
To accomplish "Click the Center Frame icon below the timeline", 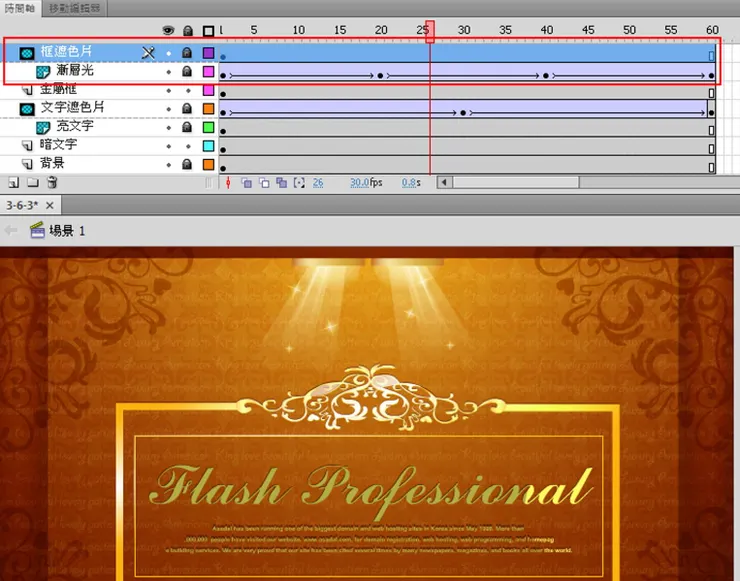I will click(x=228, y=183).
